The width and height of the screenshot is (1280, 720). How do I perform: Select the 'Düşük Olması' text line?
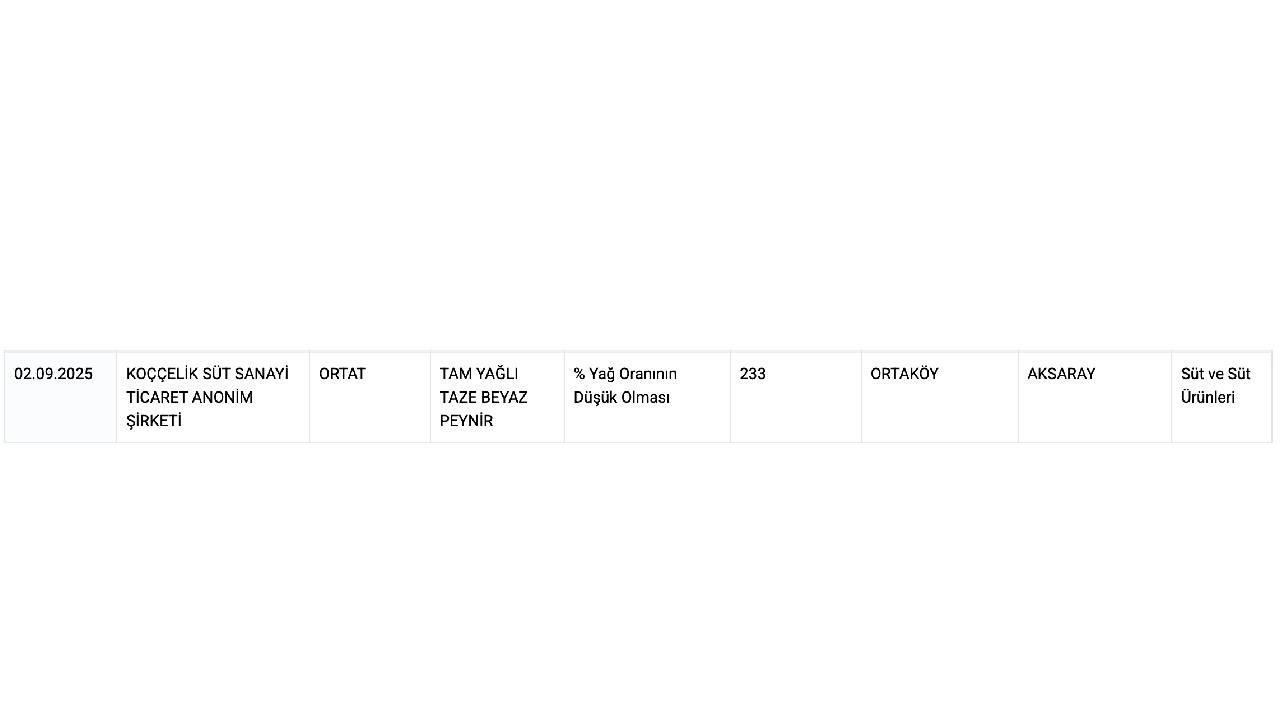pos(621,397)
